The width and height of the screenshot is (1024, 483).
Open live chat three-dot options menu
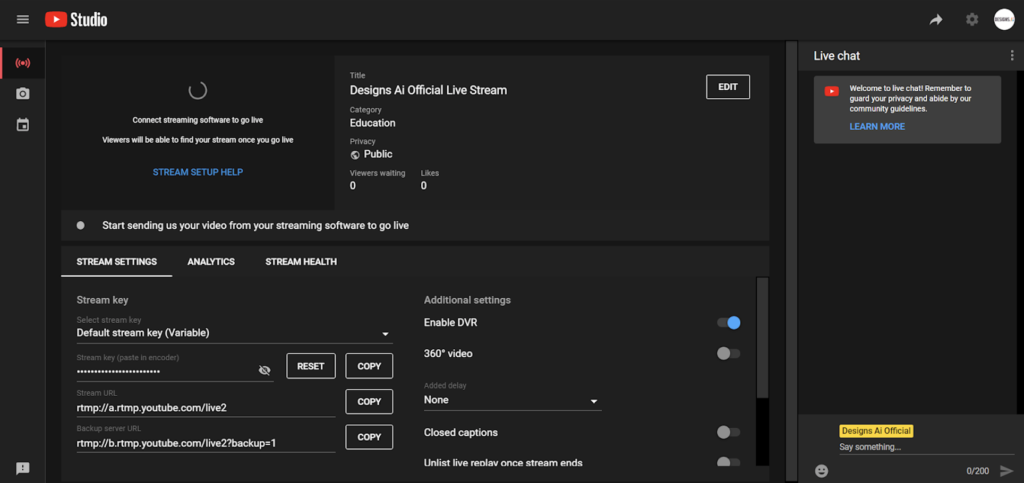pos(1012,56)
